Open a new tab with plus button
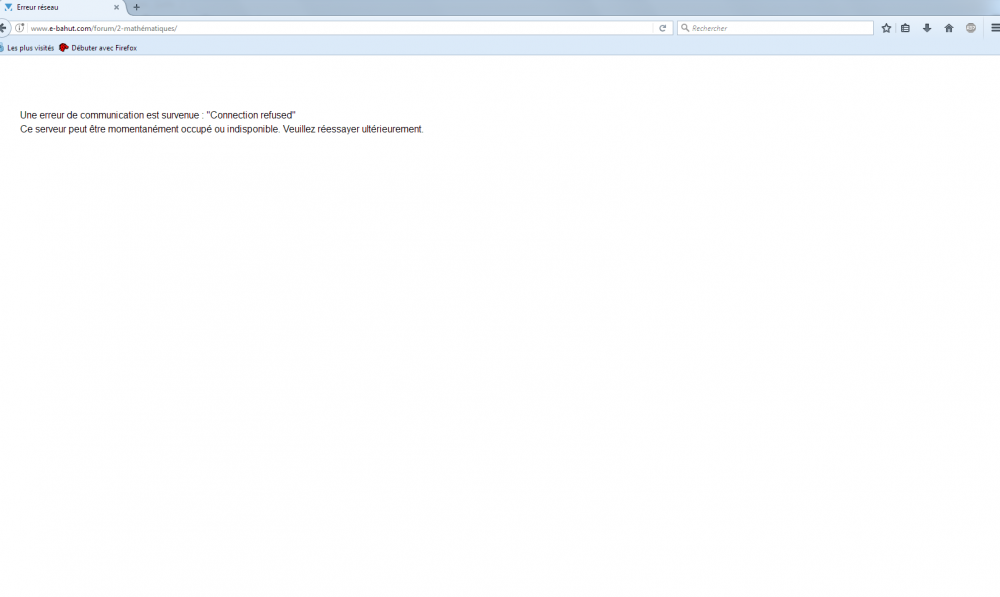 [x=137, y=7]
